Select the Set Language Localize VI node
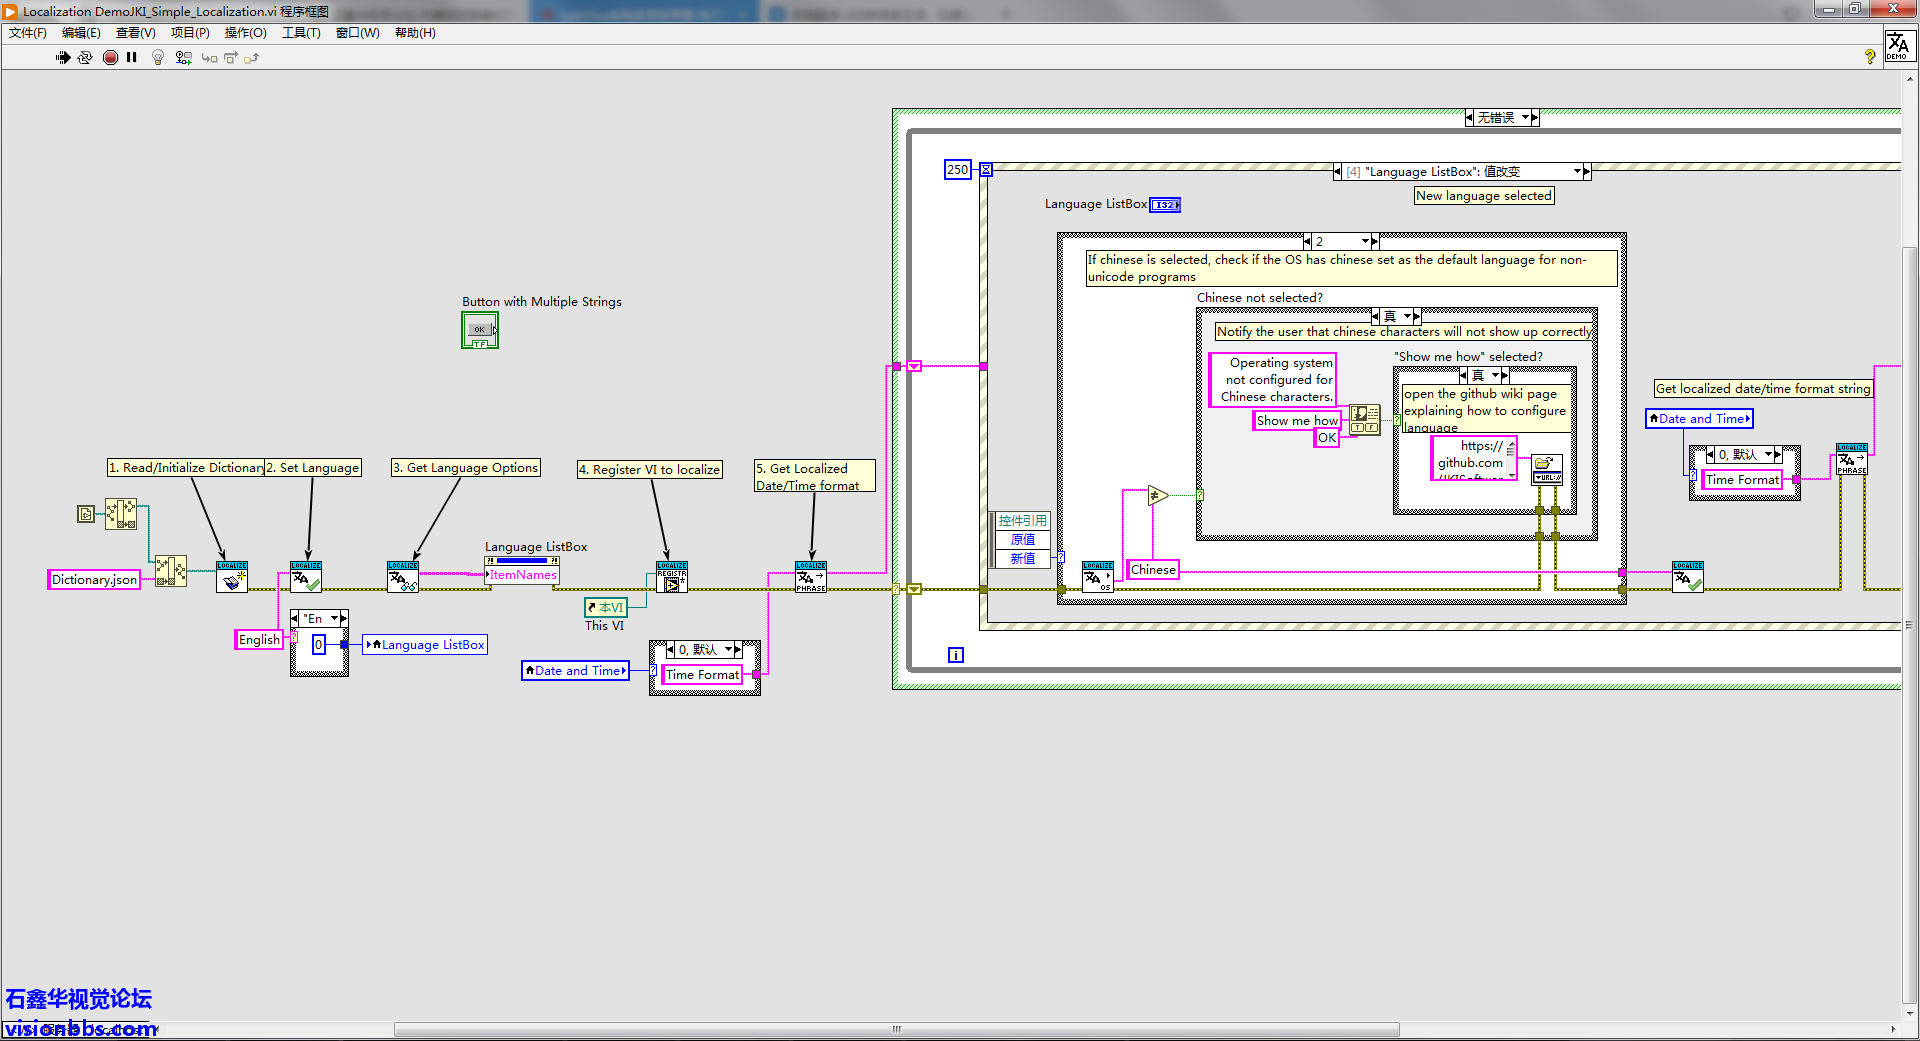Screen dimensions: 1920x1041 (x=306, y=577)
